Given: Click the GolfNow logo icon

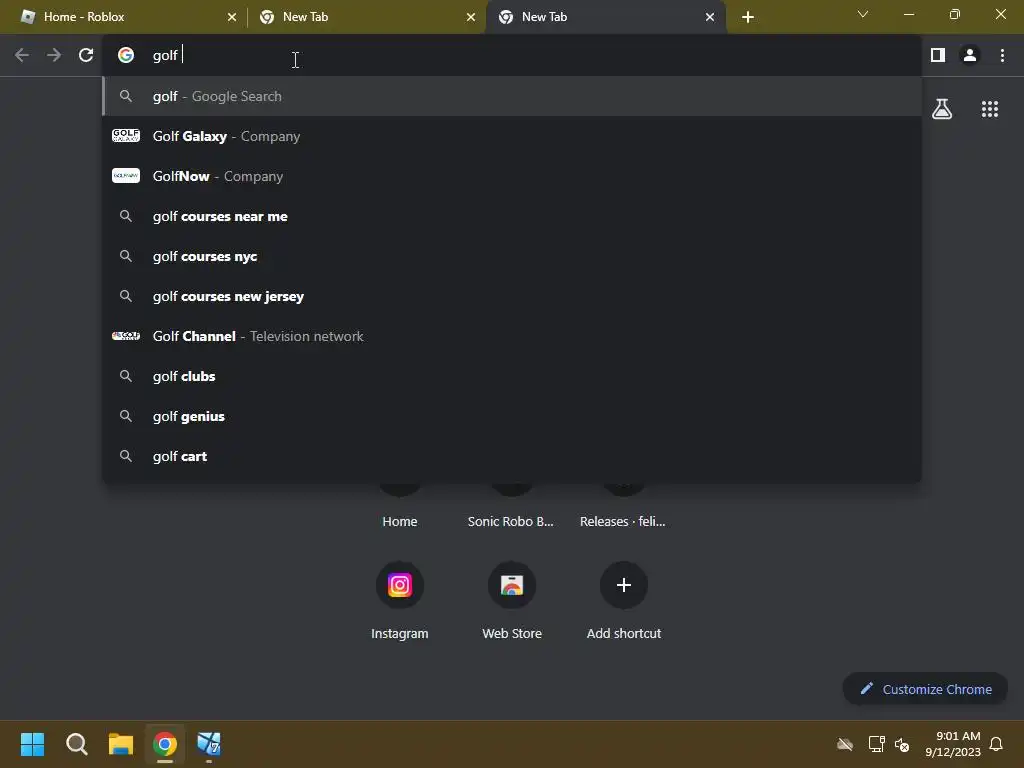Looking at the screenshot, I should click(126, 176).
